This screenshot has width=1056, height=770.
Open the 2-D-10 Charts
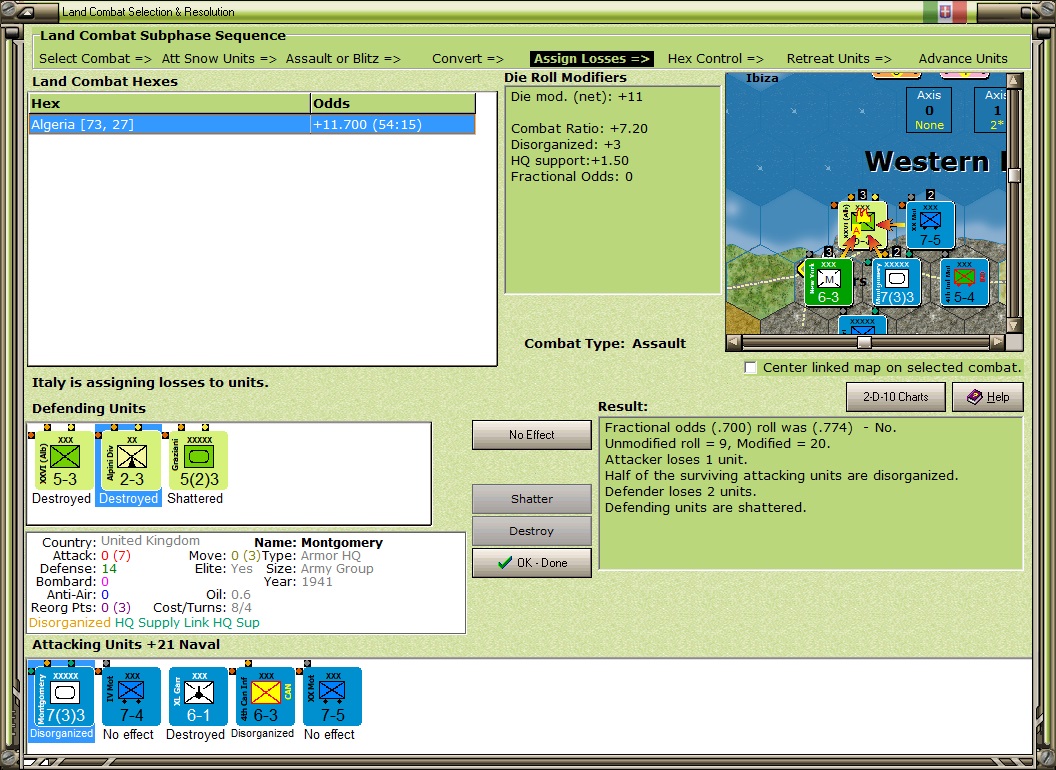896,397
